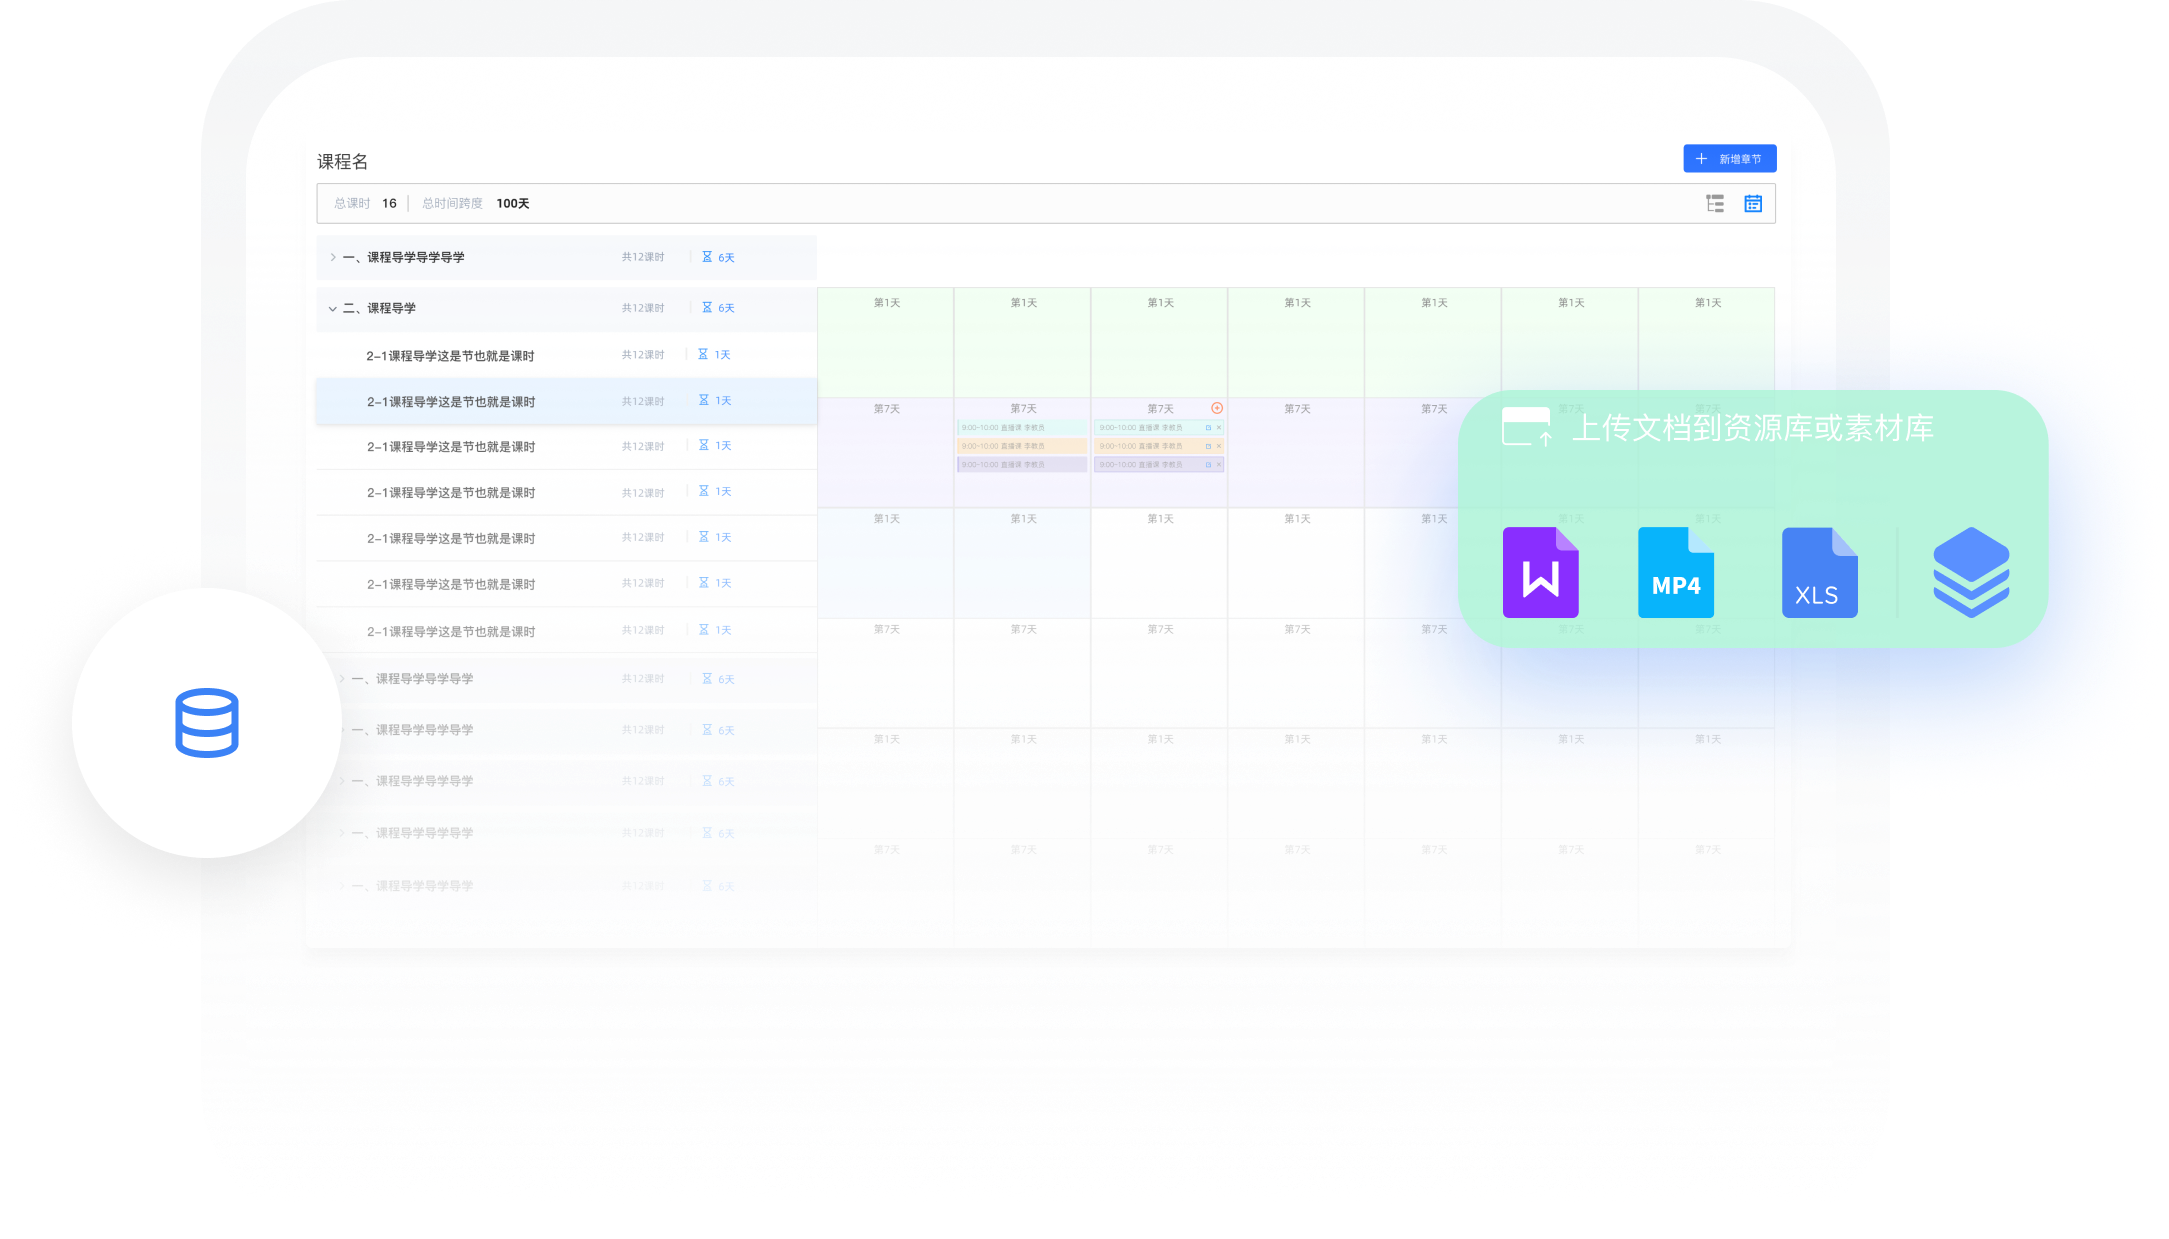Viewport: 2169px width, 1239px height.
Task: Select the first 2-1课程导学 lesson row
Action: [x=566, y=355]
